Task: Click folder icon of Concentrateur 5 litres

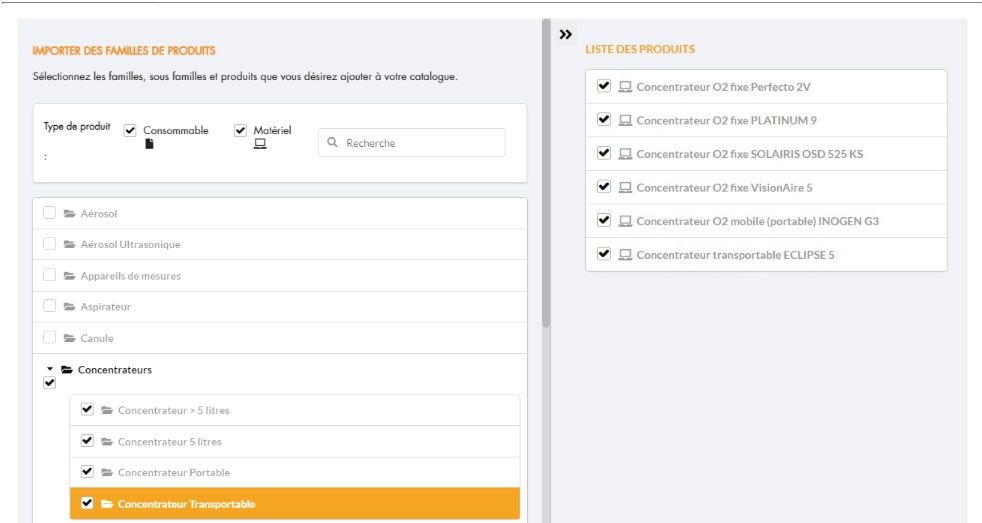Action: point(107,442)
